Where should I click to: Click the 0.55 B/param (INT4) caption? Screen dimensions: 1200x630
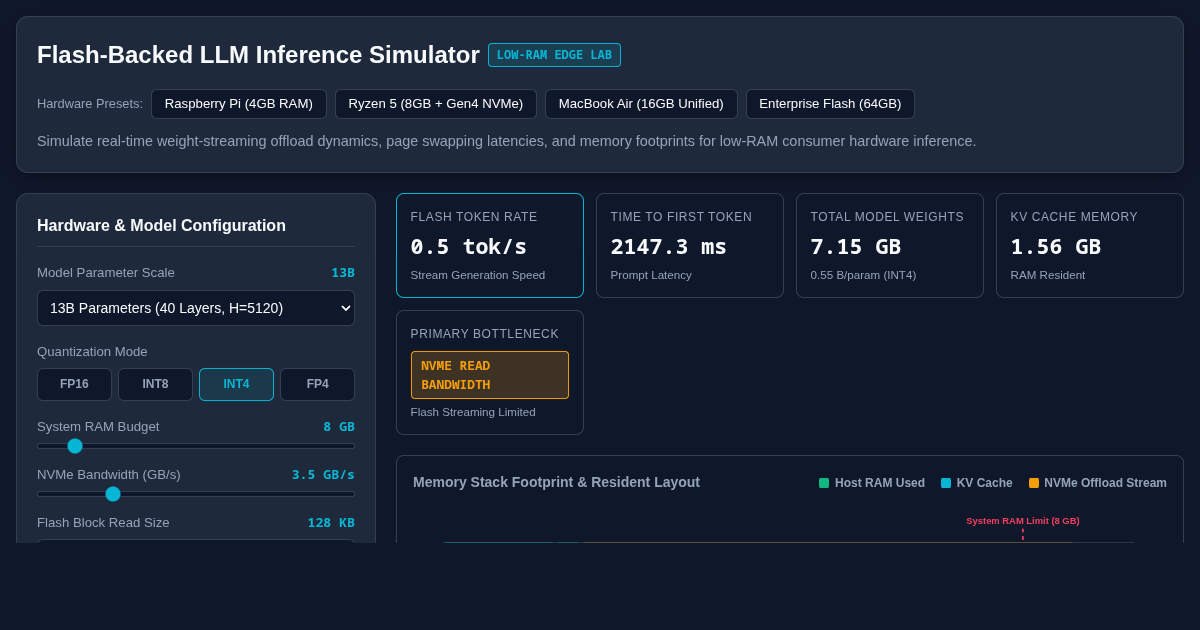tap(863, 275)
